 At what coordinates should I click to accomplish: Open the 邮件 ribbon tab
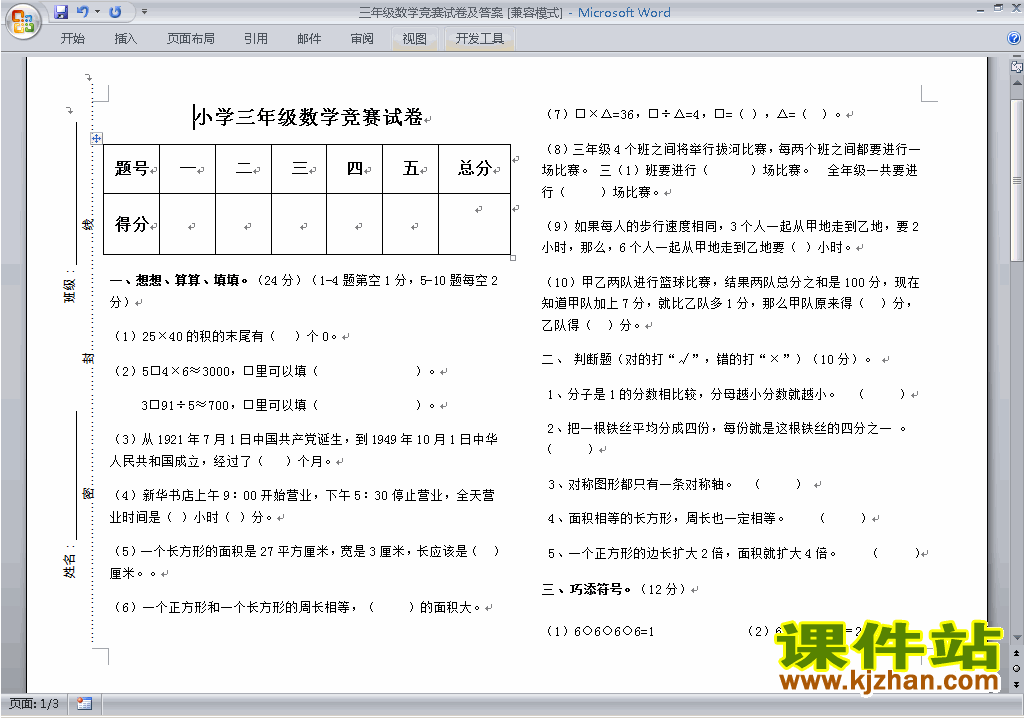309,39
